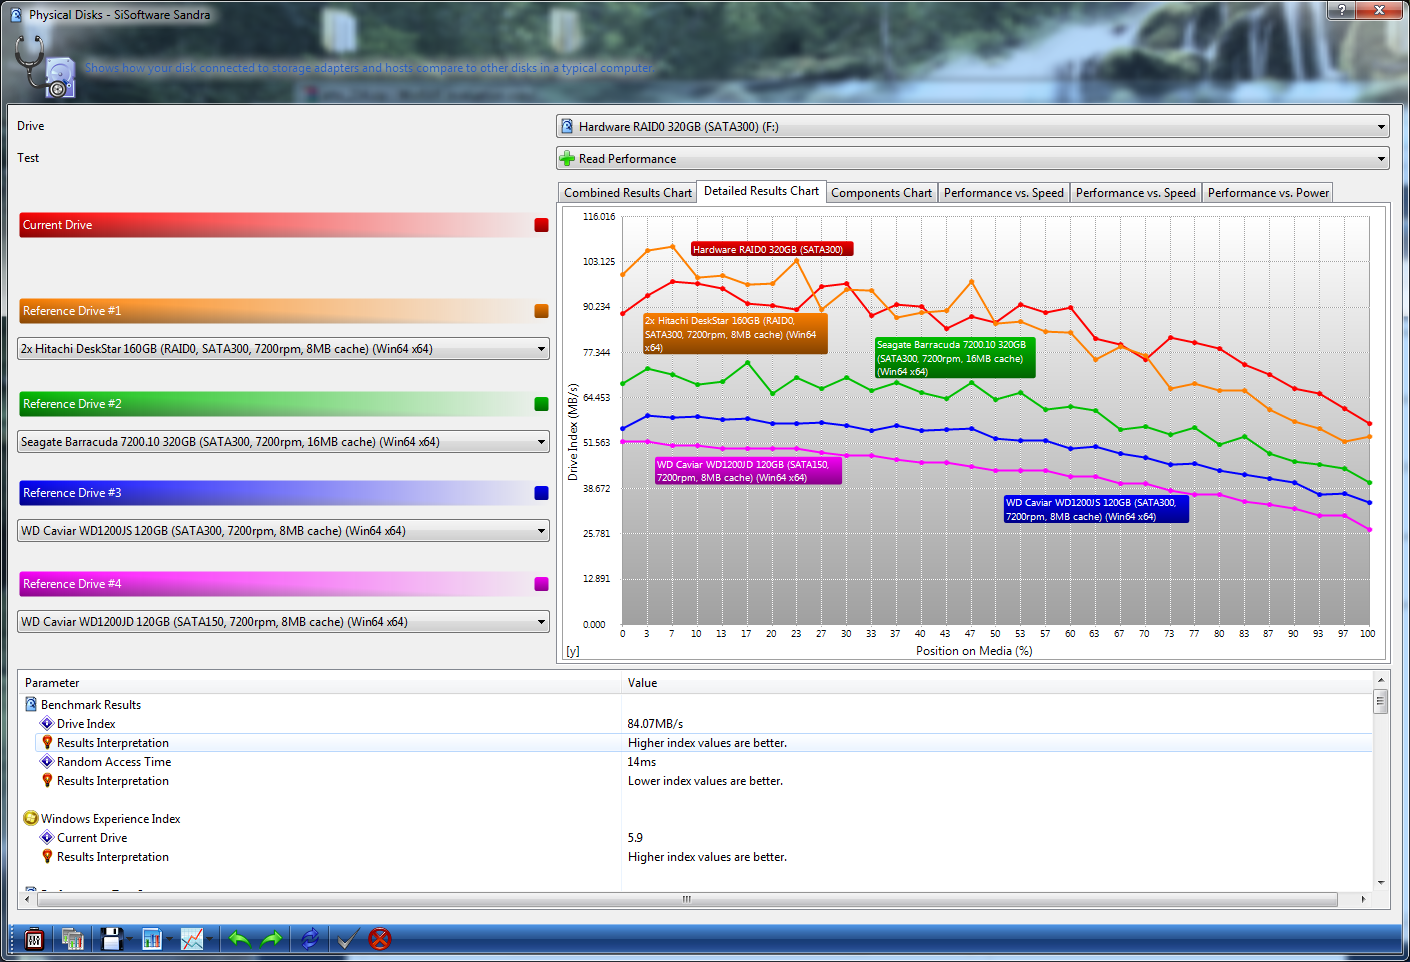This screenshot has height=962, width=1410.
Task: Click the magenta WD1200JD chart label
Action: (x=748, y=471)
